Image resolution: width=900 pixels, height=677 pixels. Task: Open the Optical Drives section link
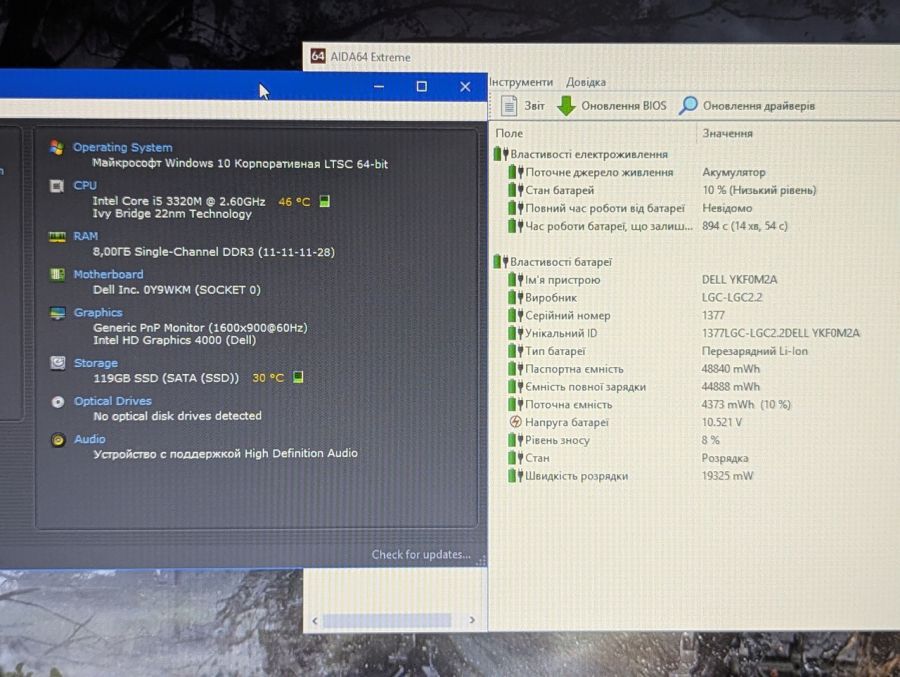point(113,401)
